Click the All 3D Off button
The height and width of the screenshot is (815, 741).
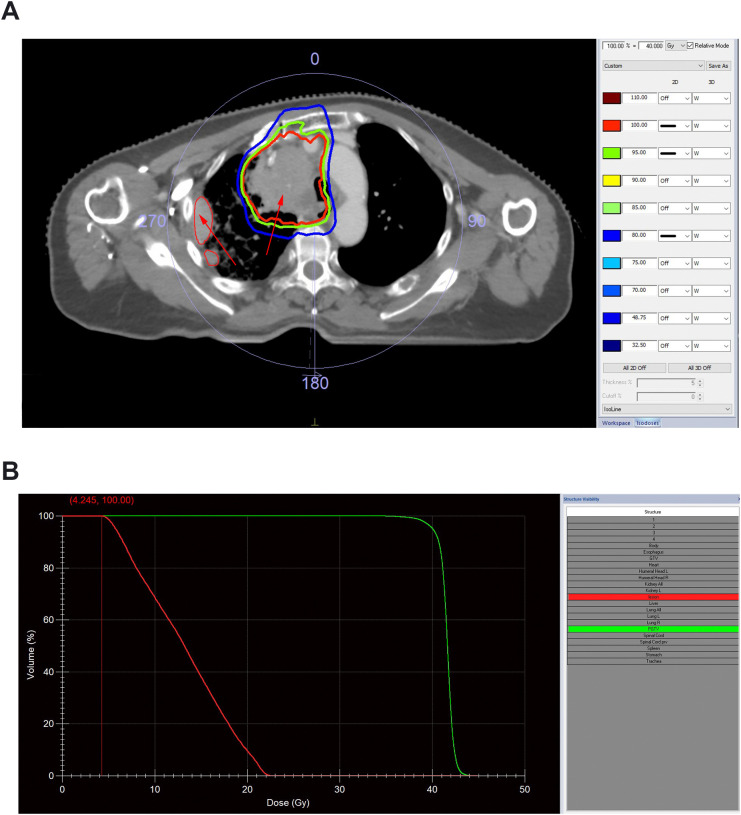(699, 367)
